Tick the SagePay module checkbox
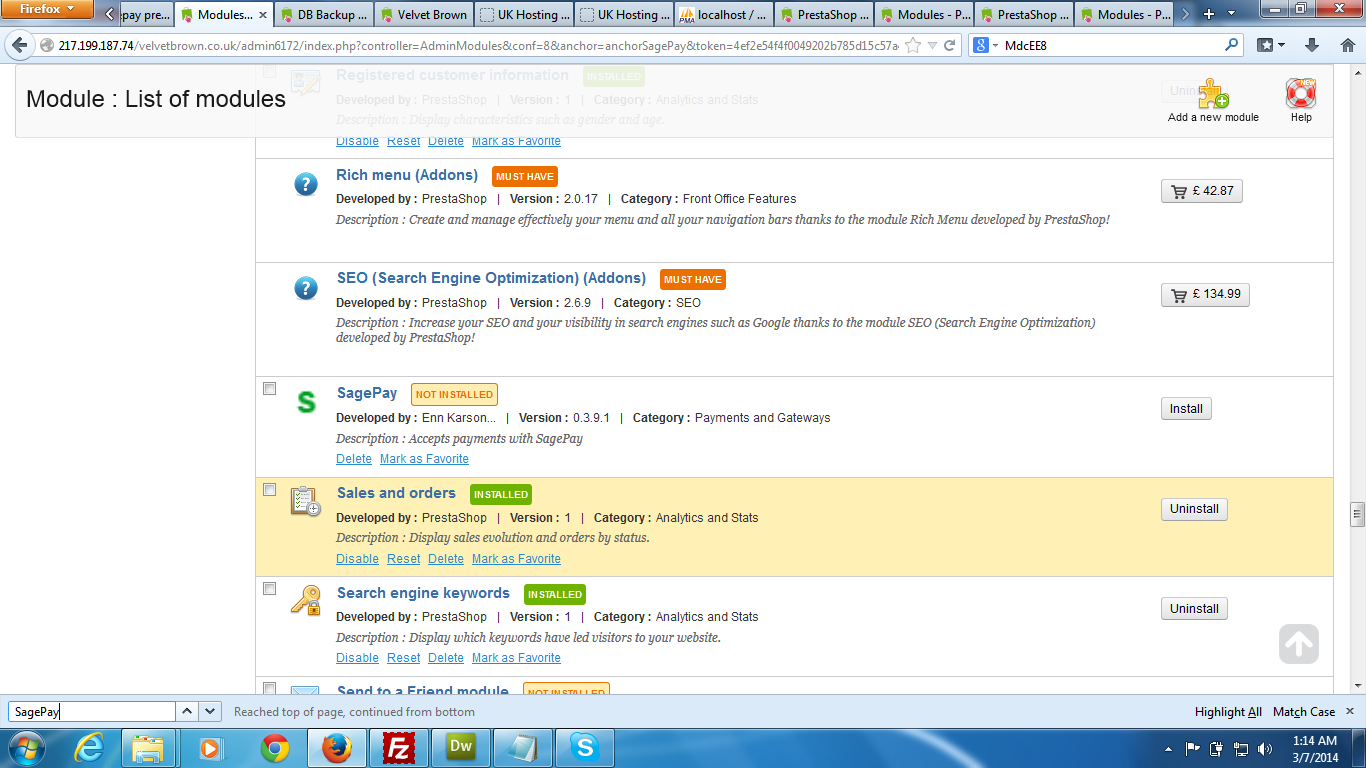Screen dimensions: 1366x768 269,389
